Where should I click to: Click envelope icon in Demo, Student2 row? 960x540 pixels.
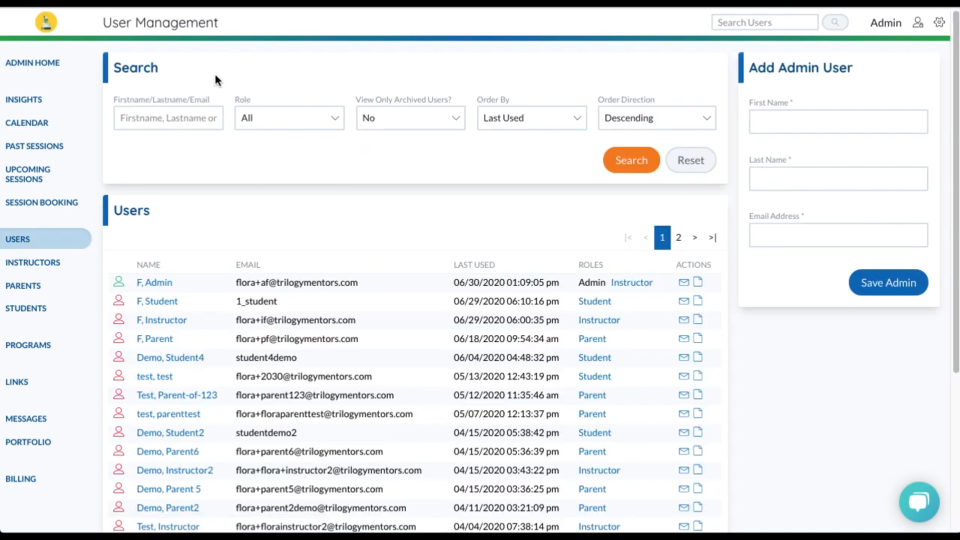click(x=683, y=432)
